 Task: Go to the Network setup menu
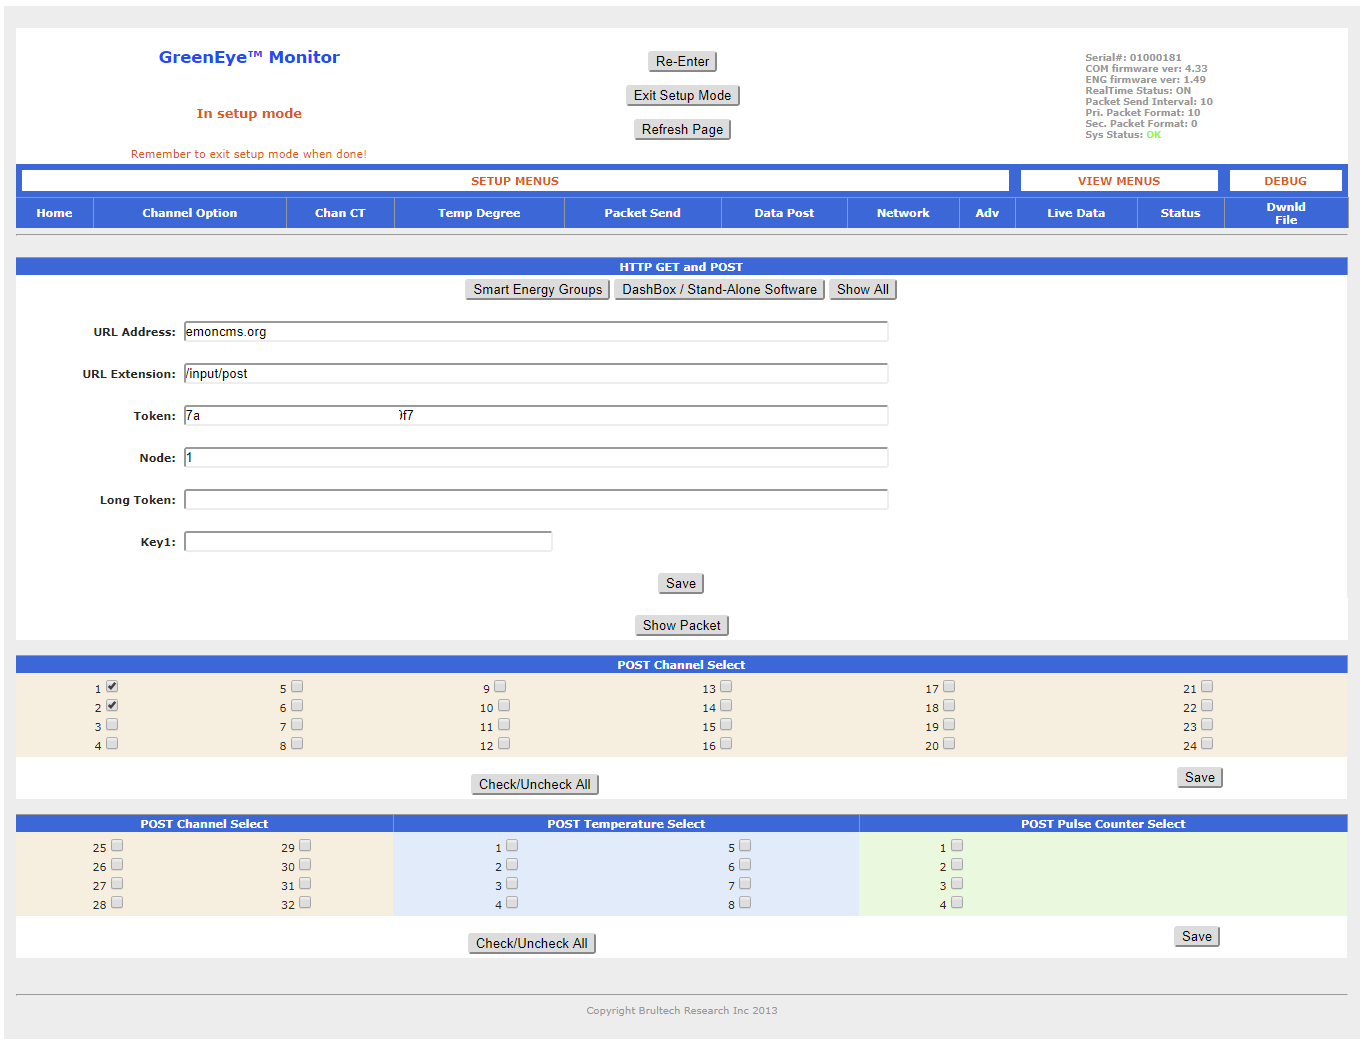click(903, 213)
